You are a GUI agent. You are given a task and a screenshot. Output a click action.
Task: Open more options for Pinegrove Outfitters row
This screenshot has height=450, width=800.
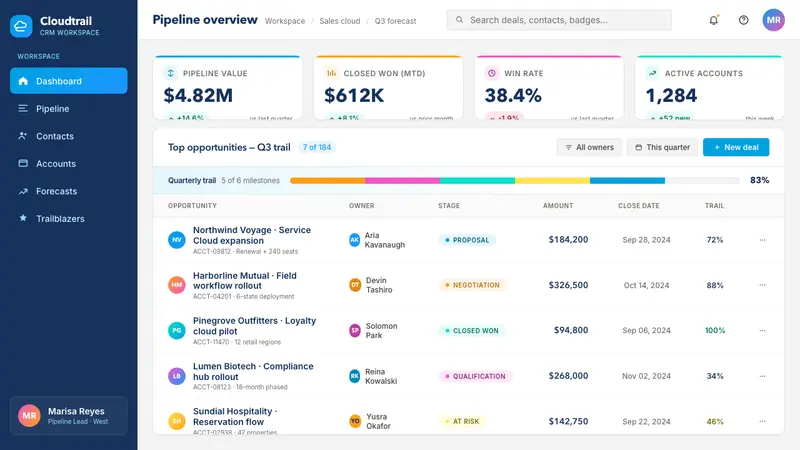point(762,330)
